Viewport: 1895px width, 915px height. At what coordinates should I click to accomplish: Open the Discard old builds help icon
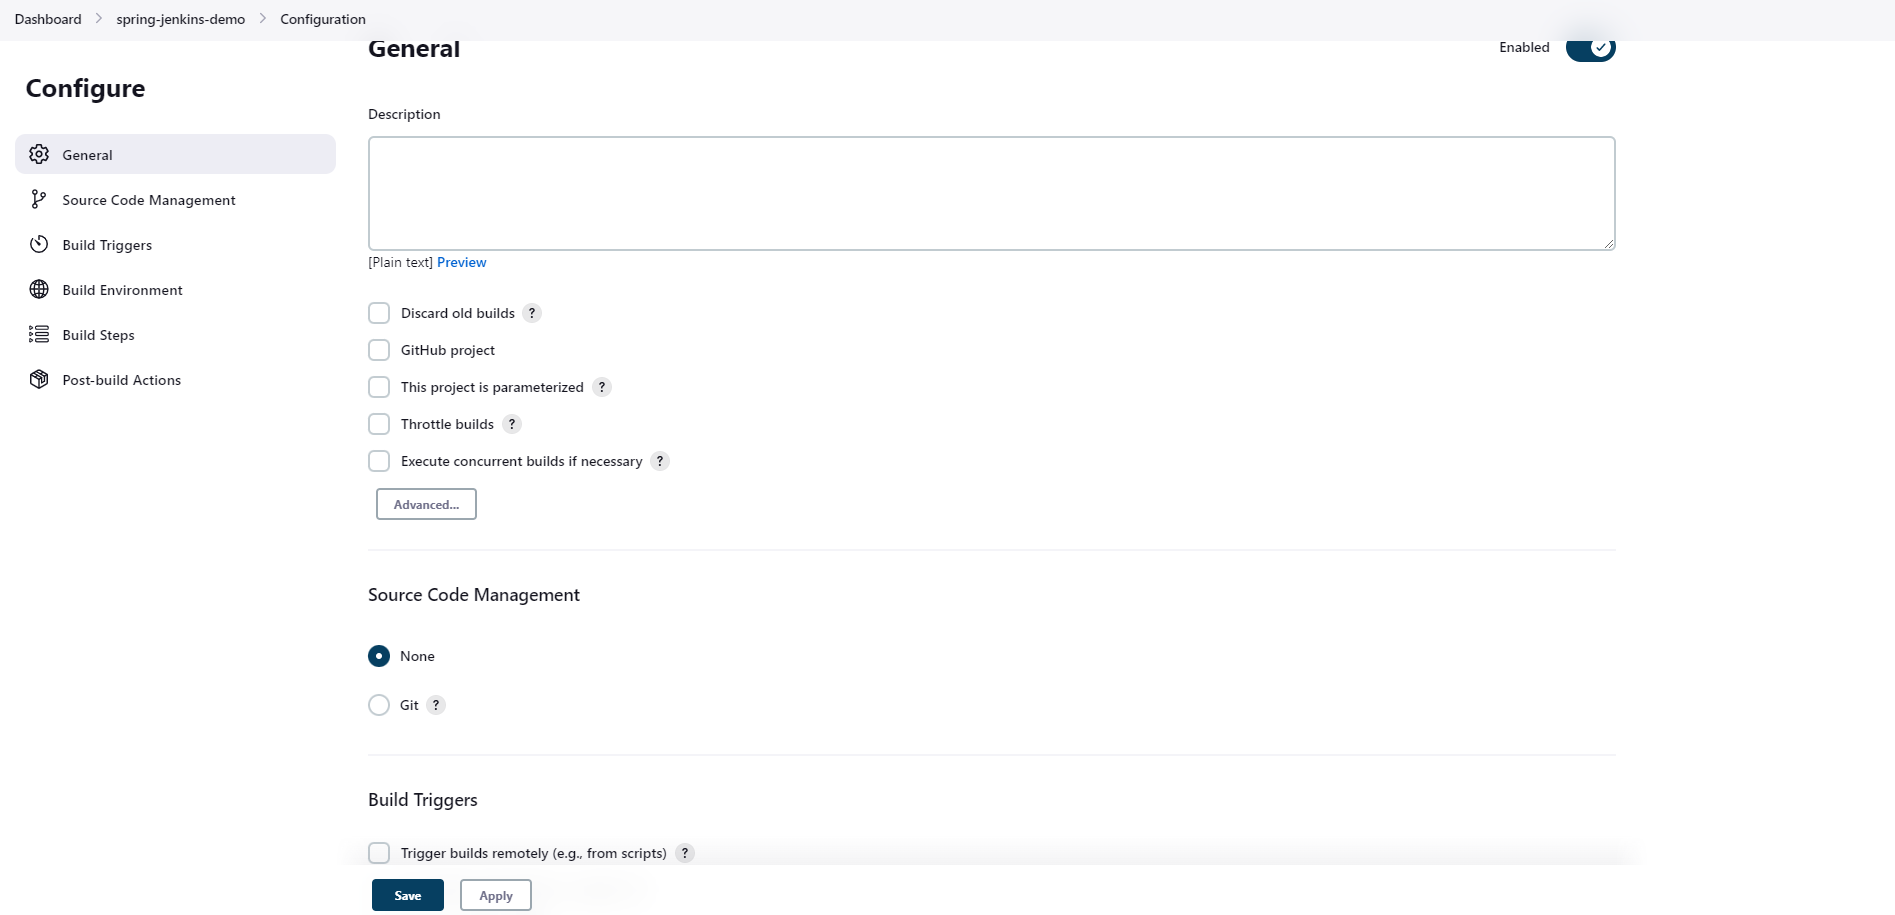coord(532,312)
